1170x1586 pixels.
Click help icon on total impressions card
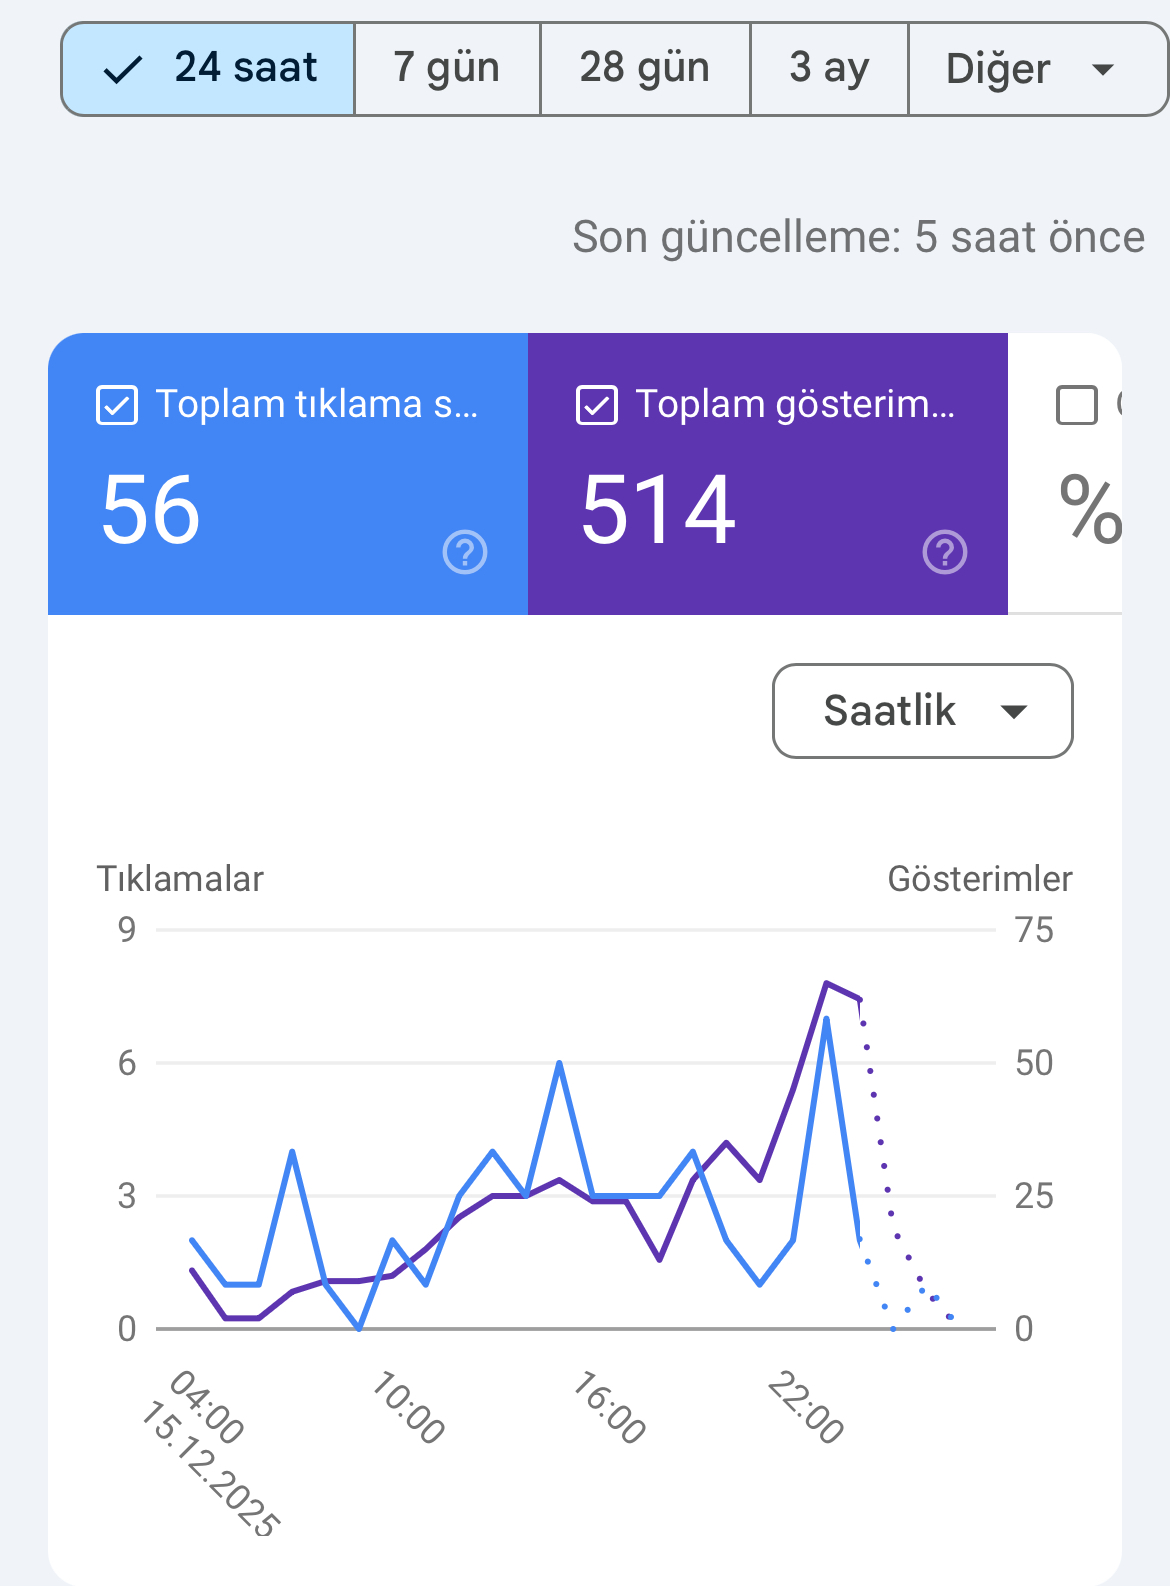click(945, 552)
